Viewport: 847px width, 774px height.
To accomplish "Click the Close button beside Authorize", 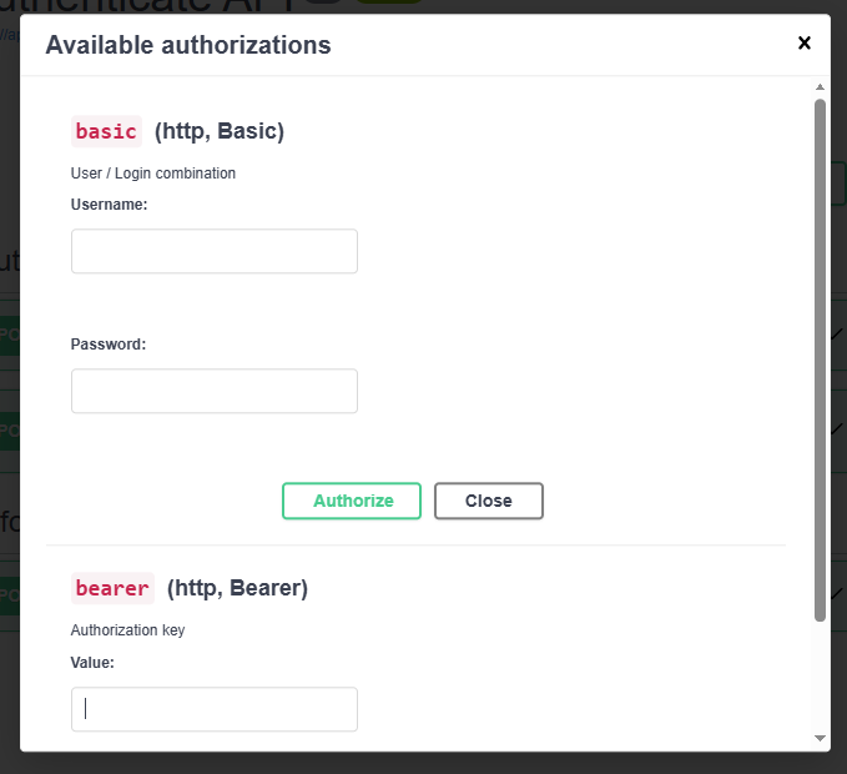I will (488, 501).
